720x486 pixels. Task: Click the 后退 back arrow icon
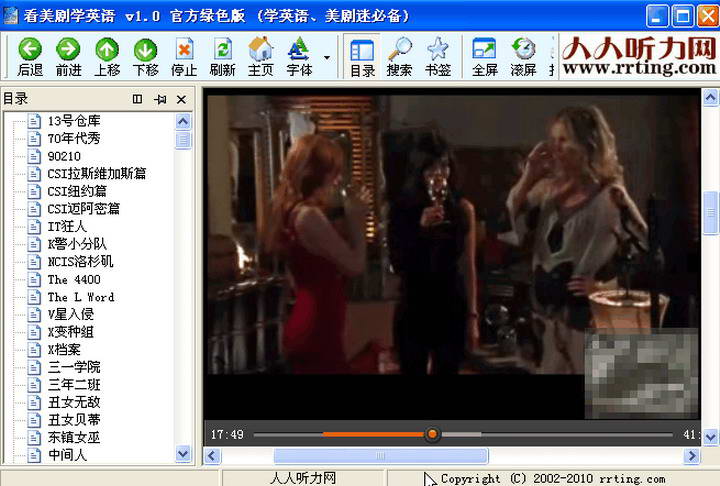click(30, 49)
